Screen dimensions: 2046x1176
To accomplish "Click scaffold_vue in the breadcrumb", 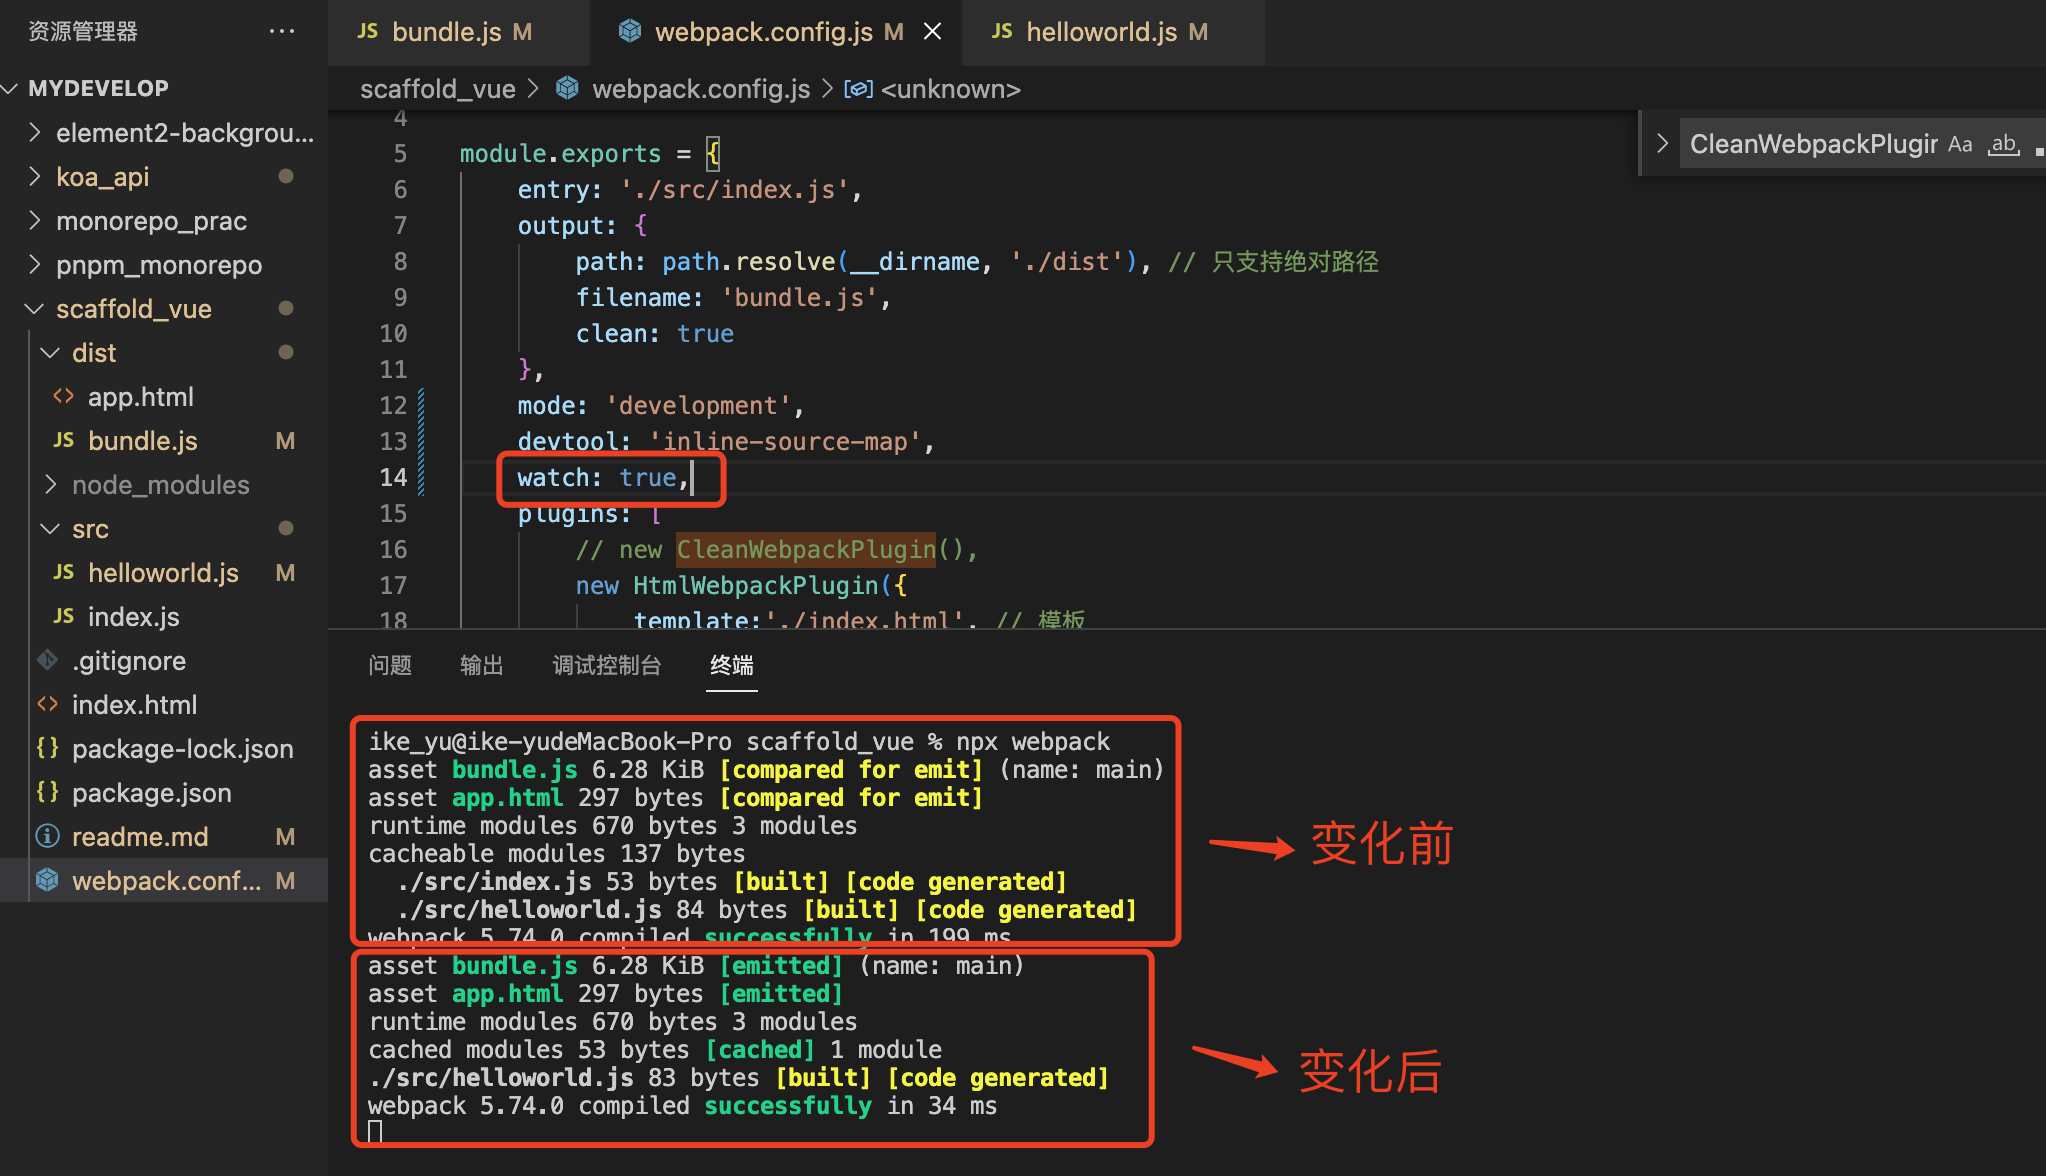I will (x=437, y=89).
